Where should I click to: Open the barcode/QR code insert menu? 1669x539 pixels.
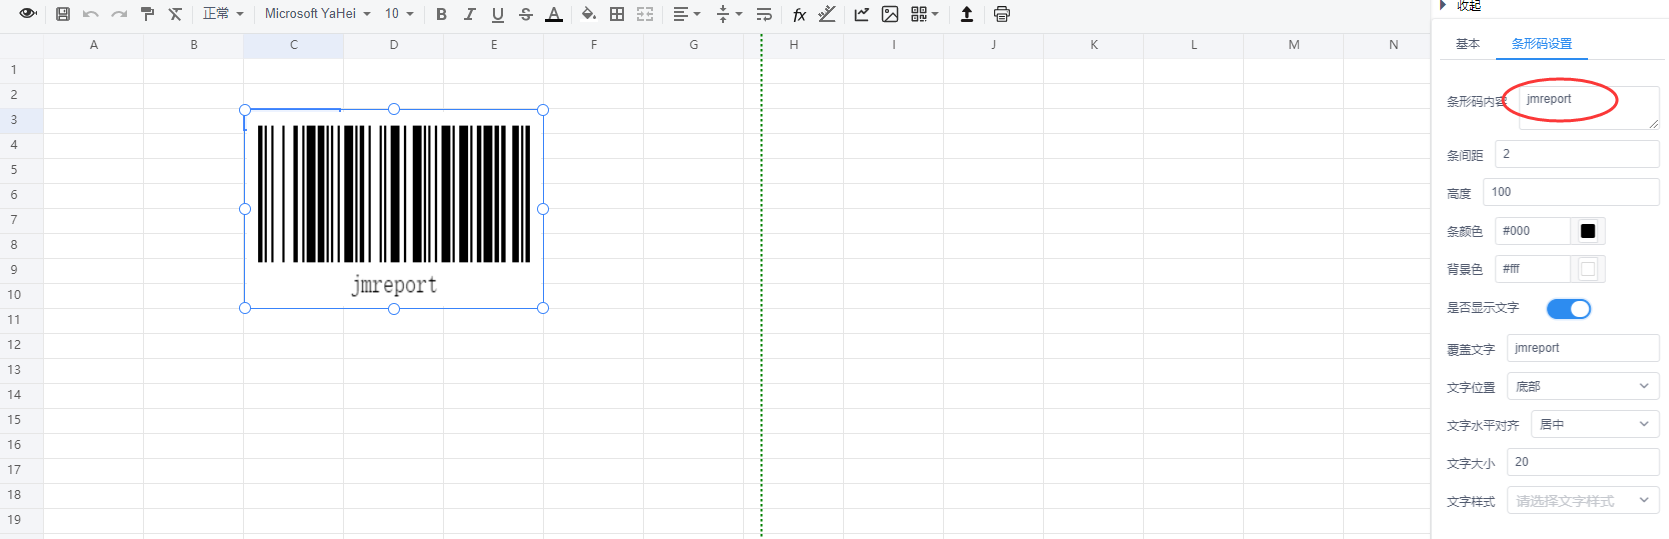924,14
